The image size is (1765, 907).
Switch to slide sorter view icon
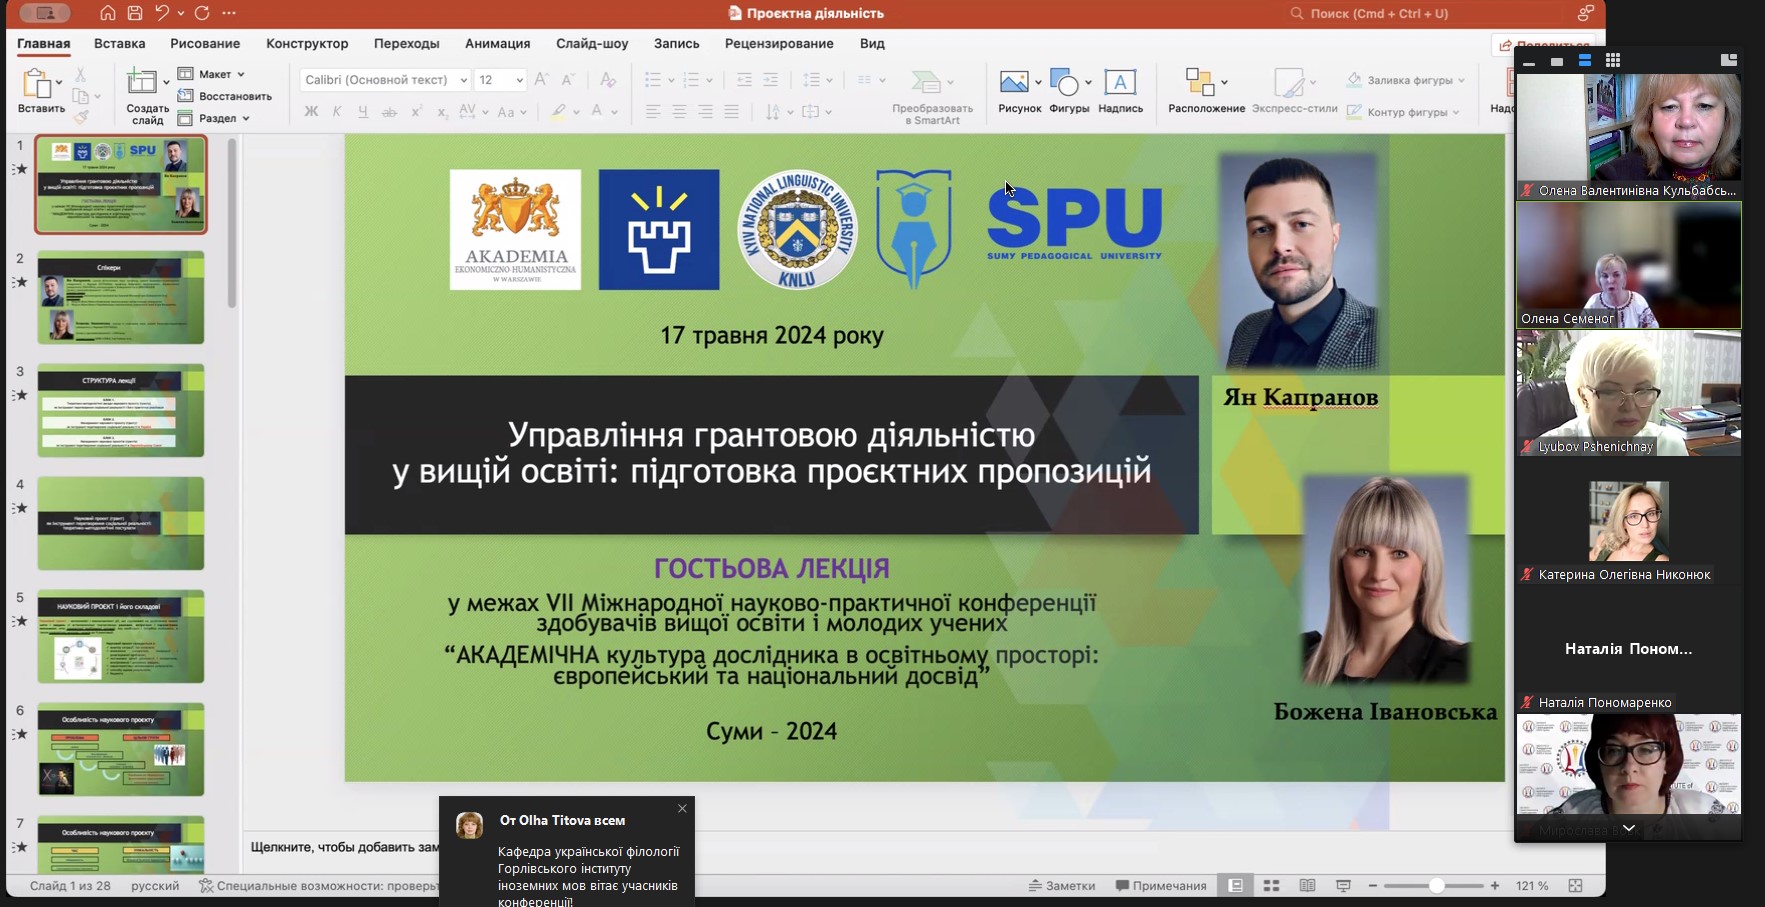click(1272, 886)
